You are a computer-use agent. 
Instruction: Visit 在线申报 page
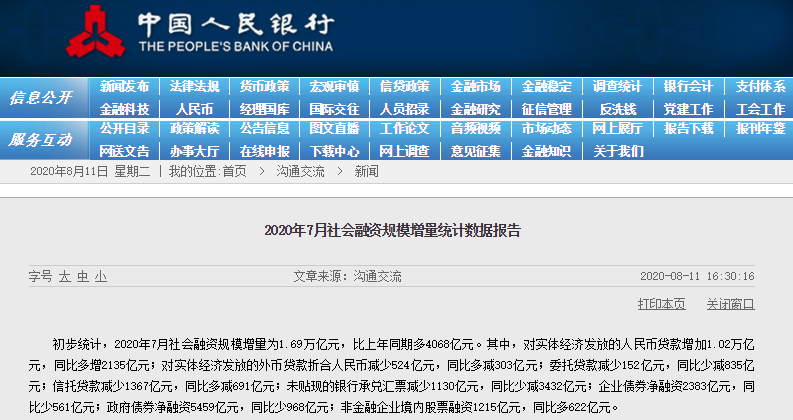(x=265, y=151)
